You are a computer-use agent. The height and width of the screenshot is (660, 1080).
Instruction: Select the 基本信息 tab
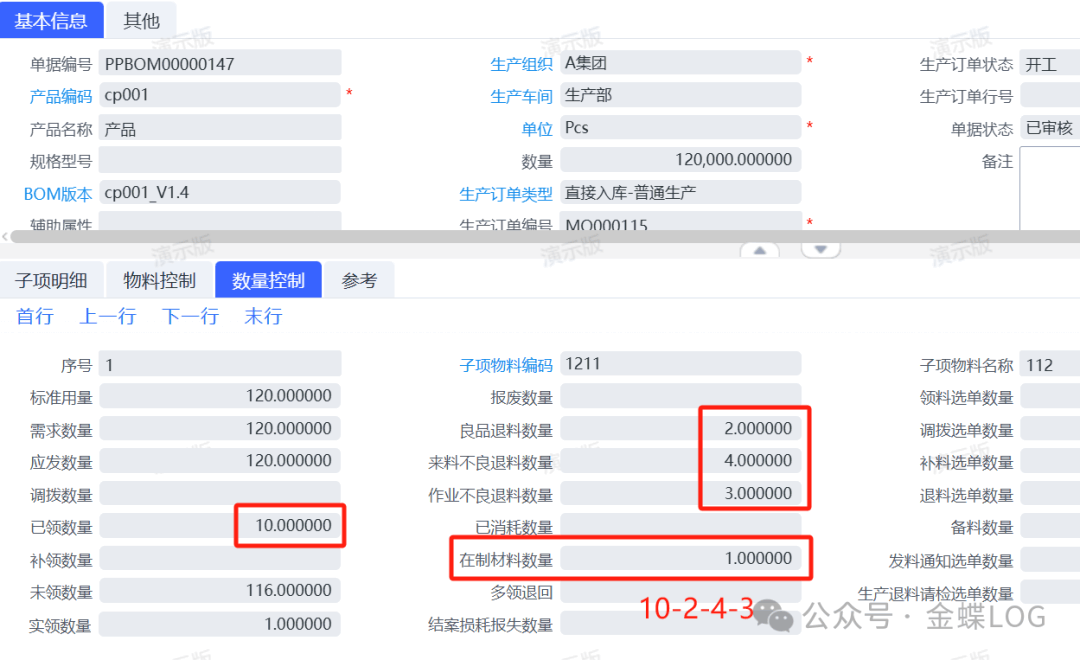point(51,20)
